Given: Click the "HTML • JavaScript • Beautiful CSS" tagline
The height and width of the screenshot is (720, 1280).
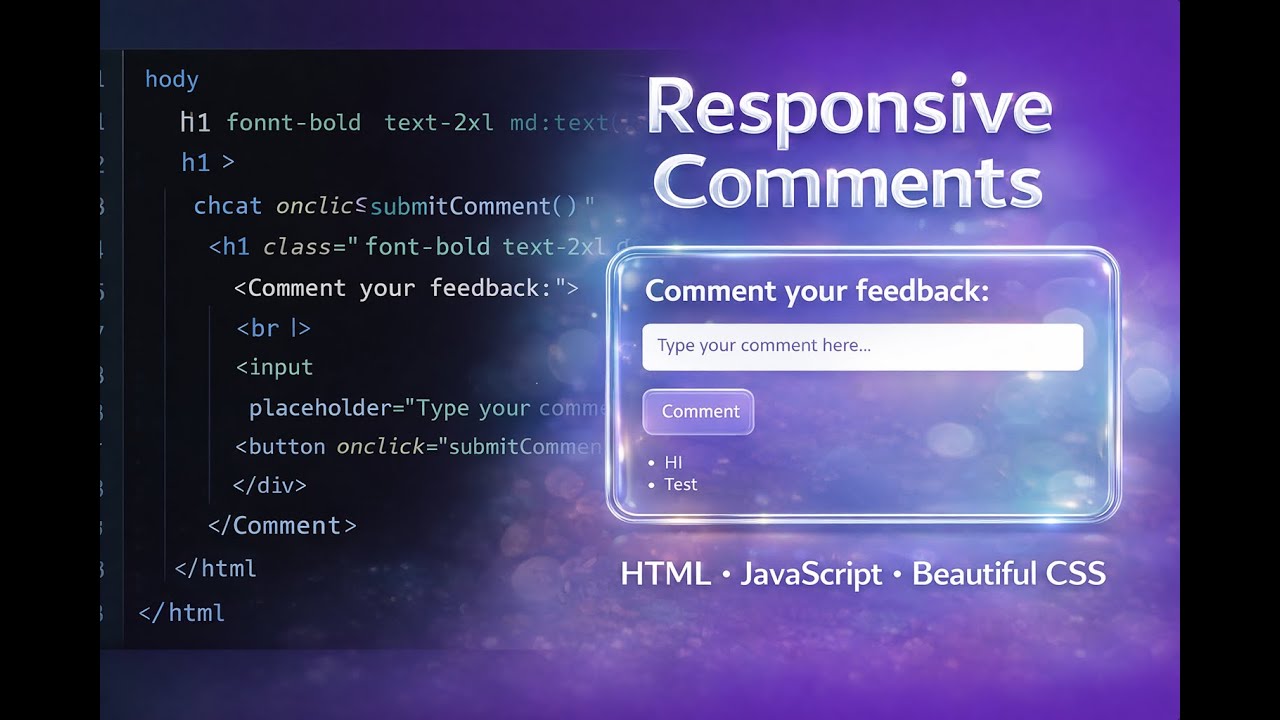Looking at the screenshot, I should click(x=863, y=574).
